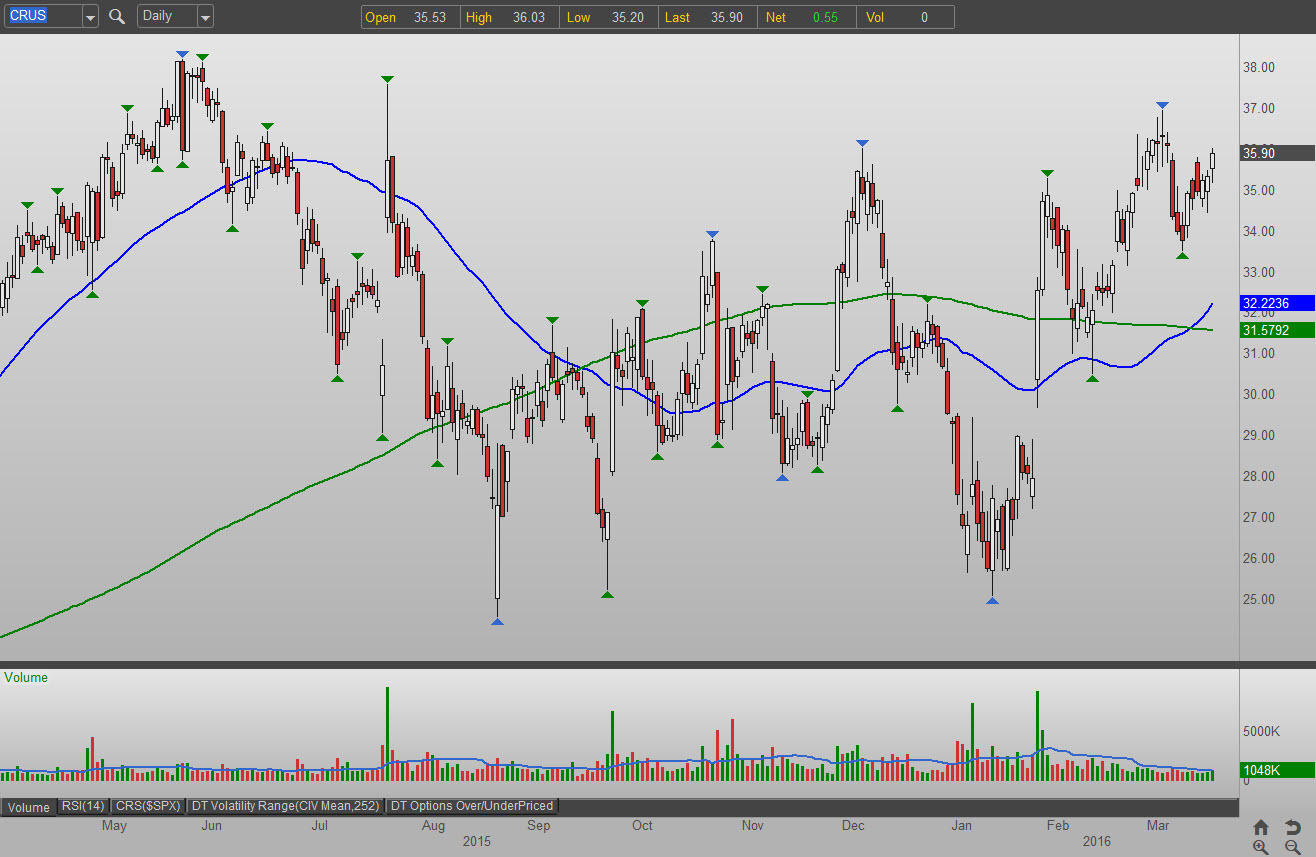The image size is (1316, 857).
Task: Select green pivot marker atop July 37.70 spike
Action: (x=386, y=78)
